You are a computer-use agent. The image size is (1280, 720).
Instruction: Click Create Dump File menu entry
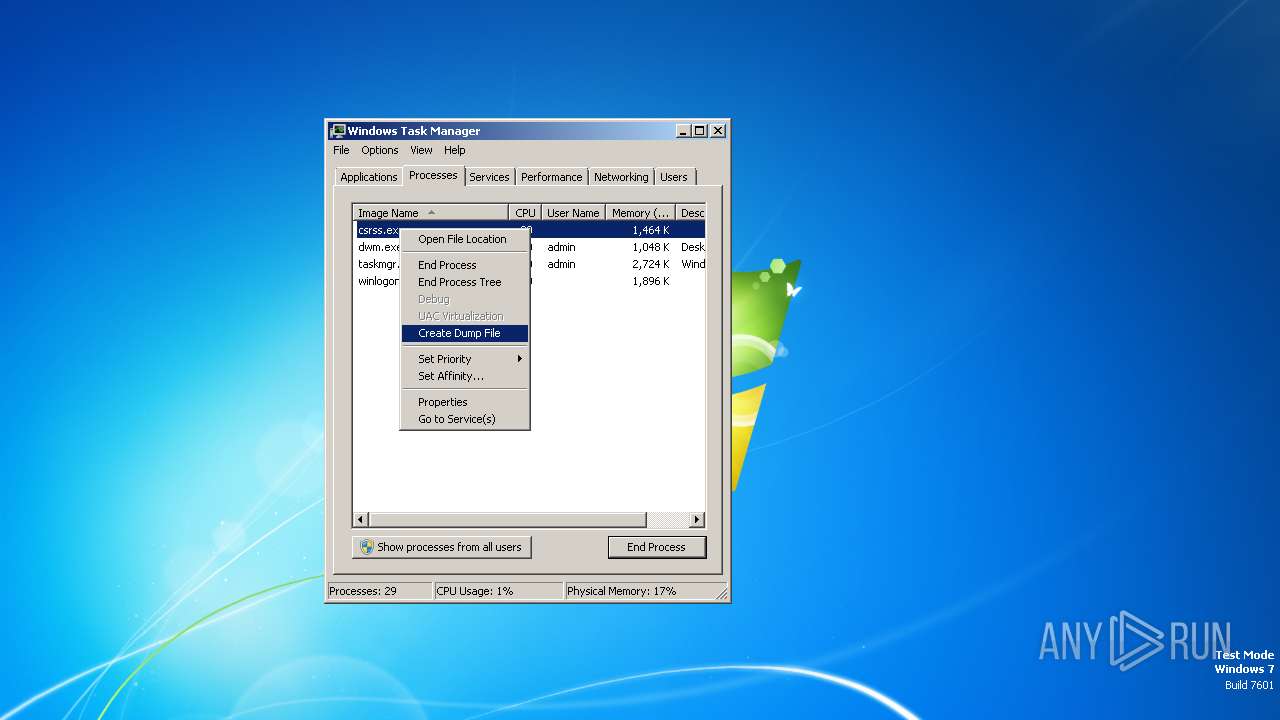click(465, 333)
